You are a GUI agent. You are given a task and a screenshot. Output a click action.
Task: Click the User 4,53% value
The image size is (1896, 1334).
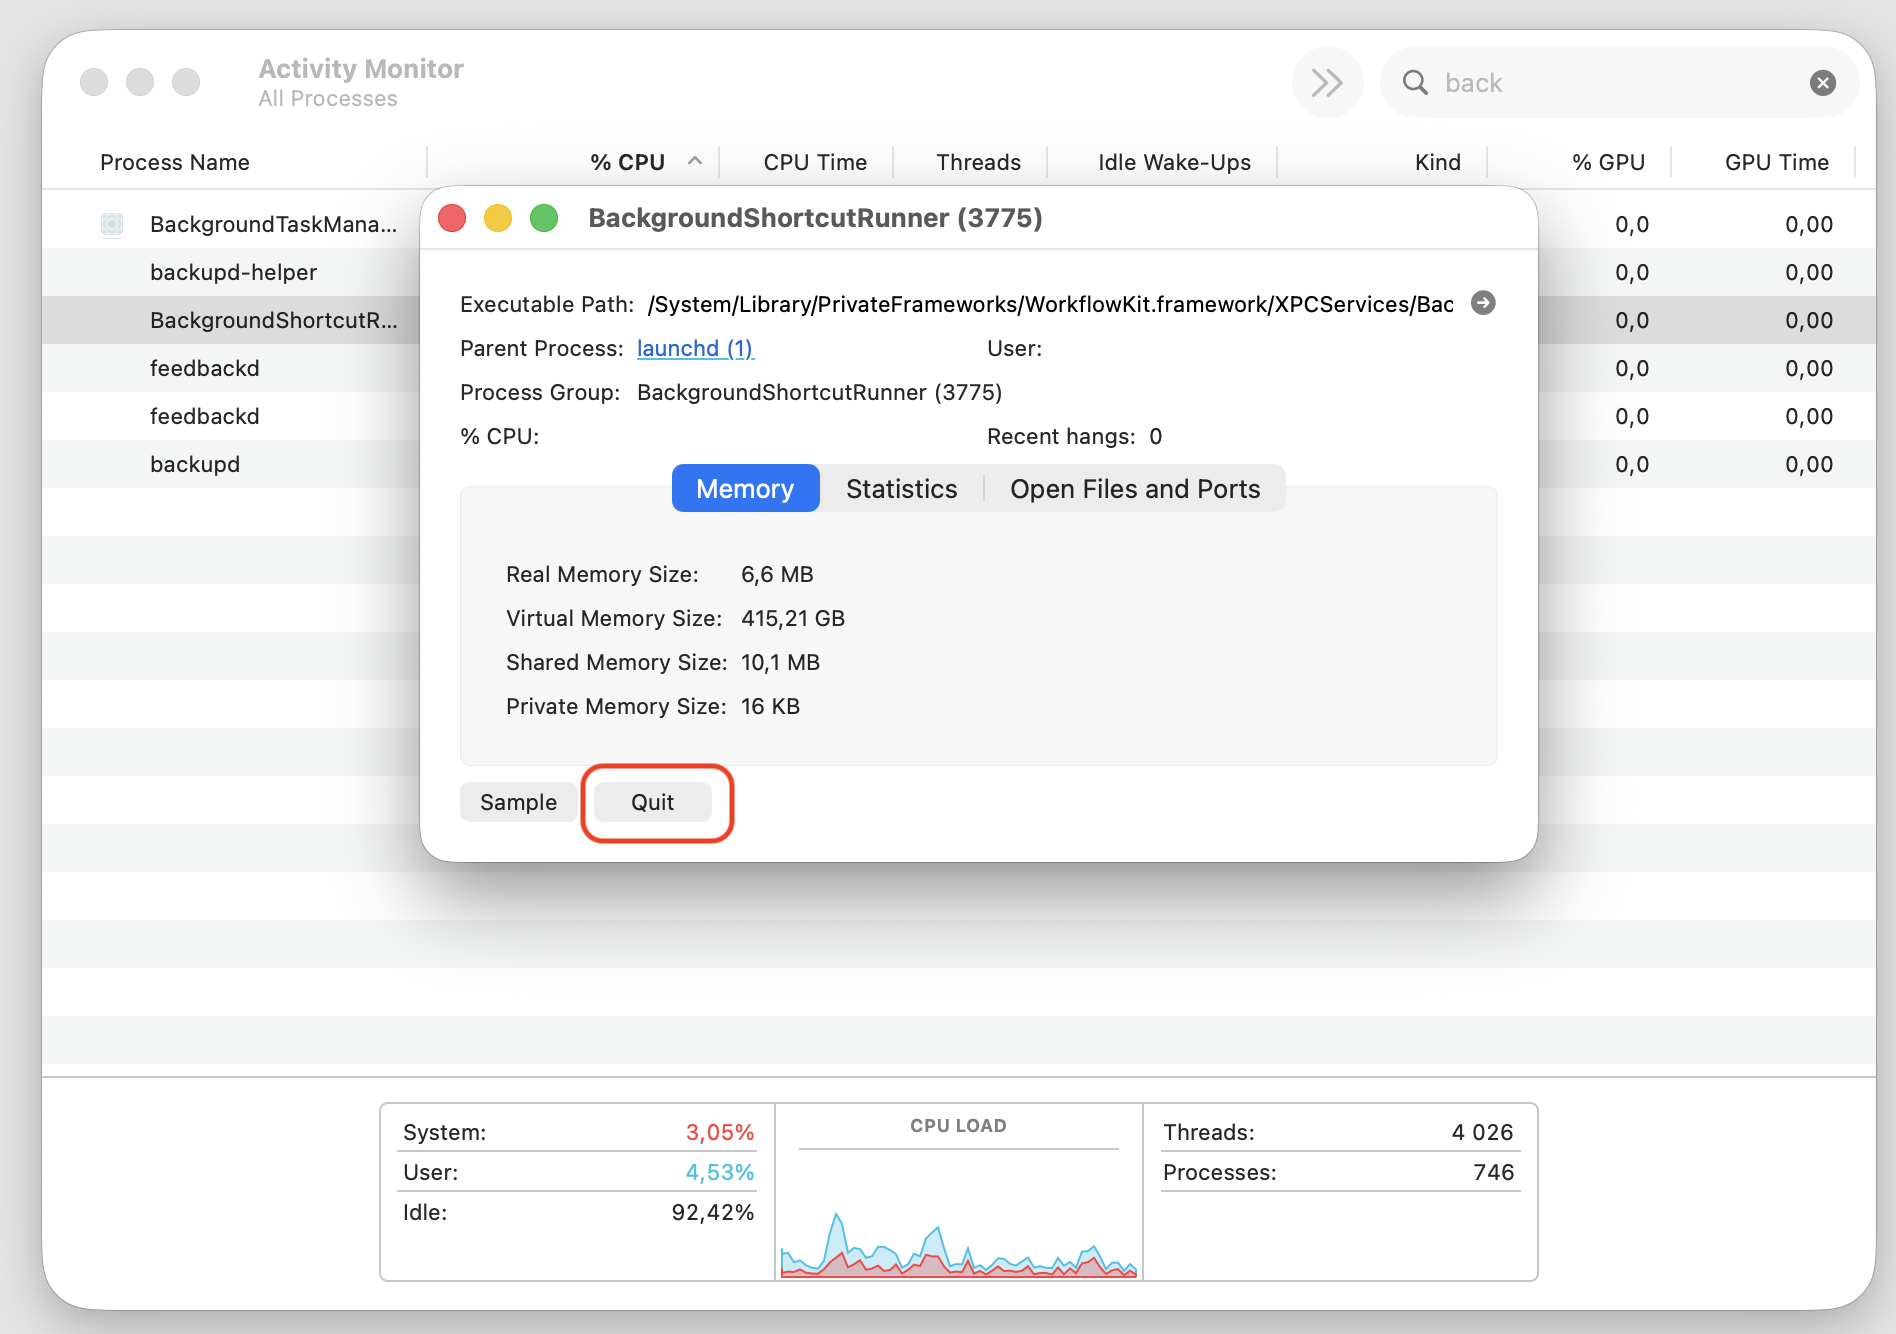720,1172
